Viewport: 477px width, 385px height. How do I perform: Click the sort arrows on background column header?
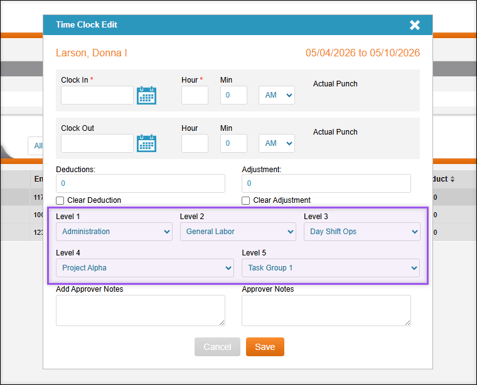coord(452,179)
